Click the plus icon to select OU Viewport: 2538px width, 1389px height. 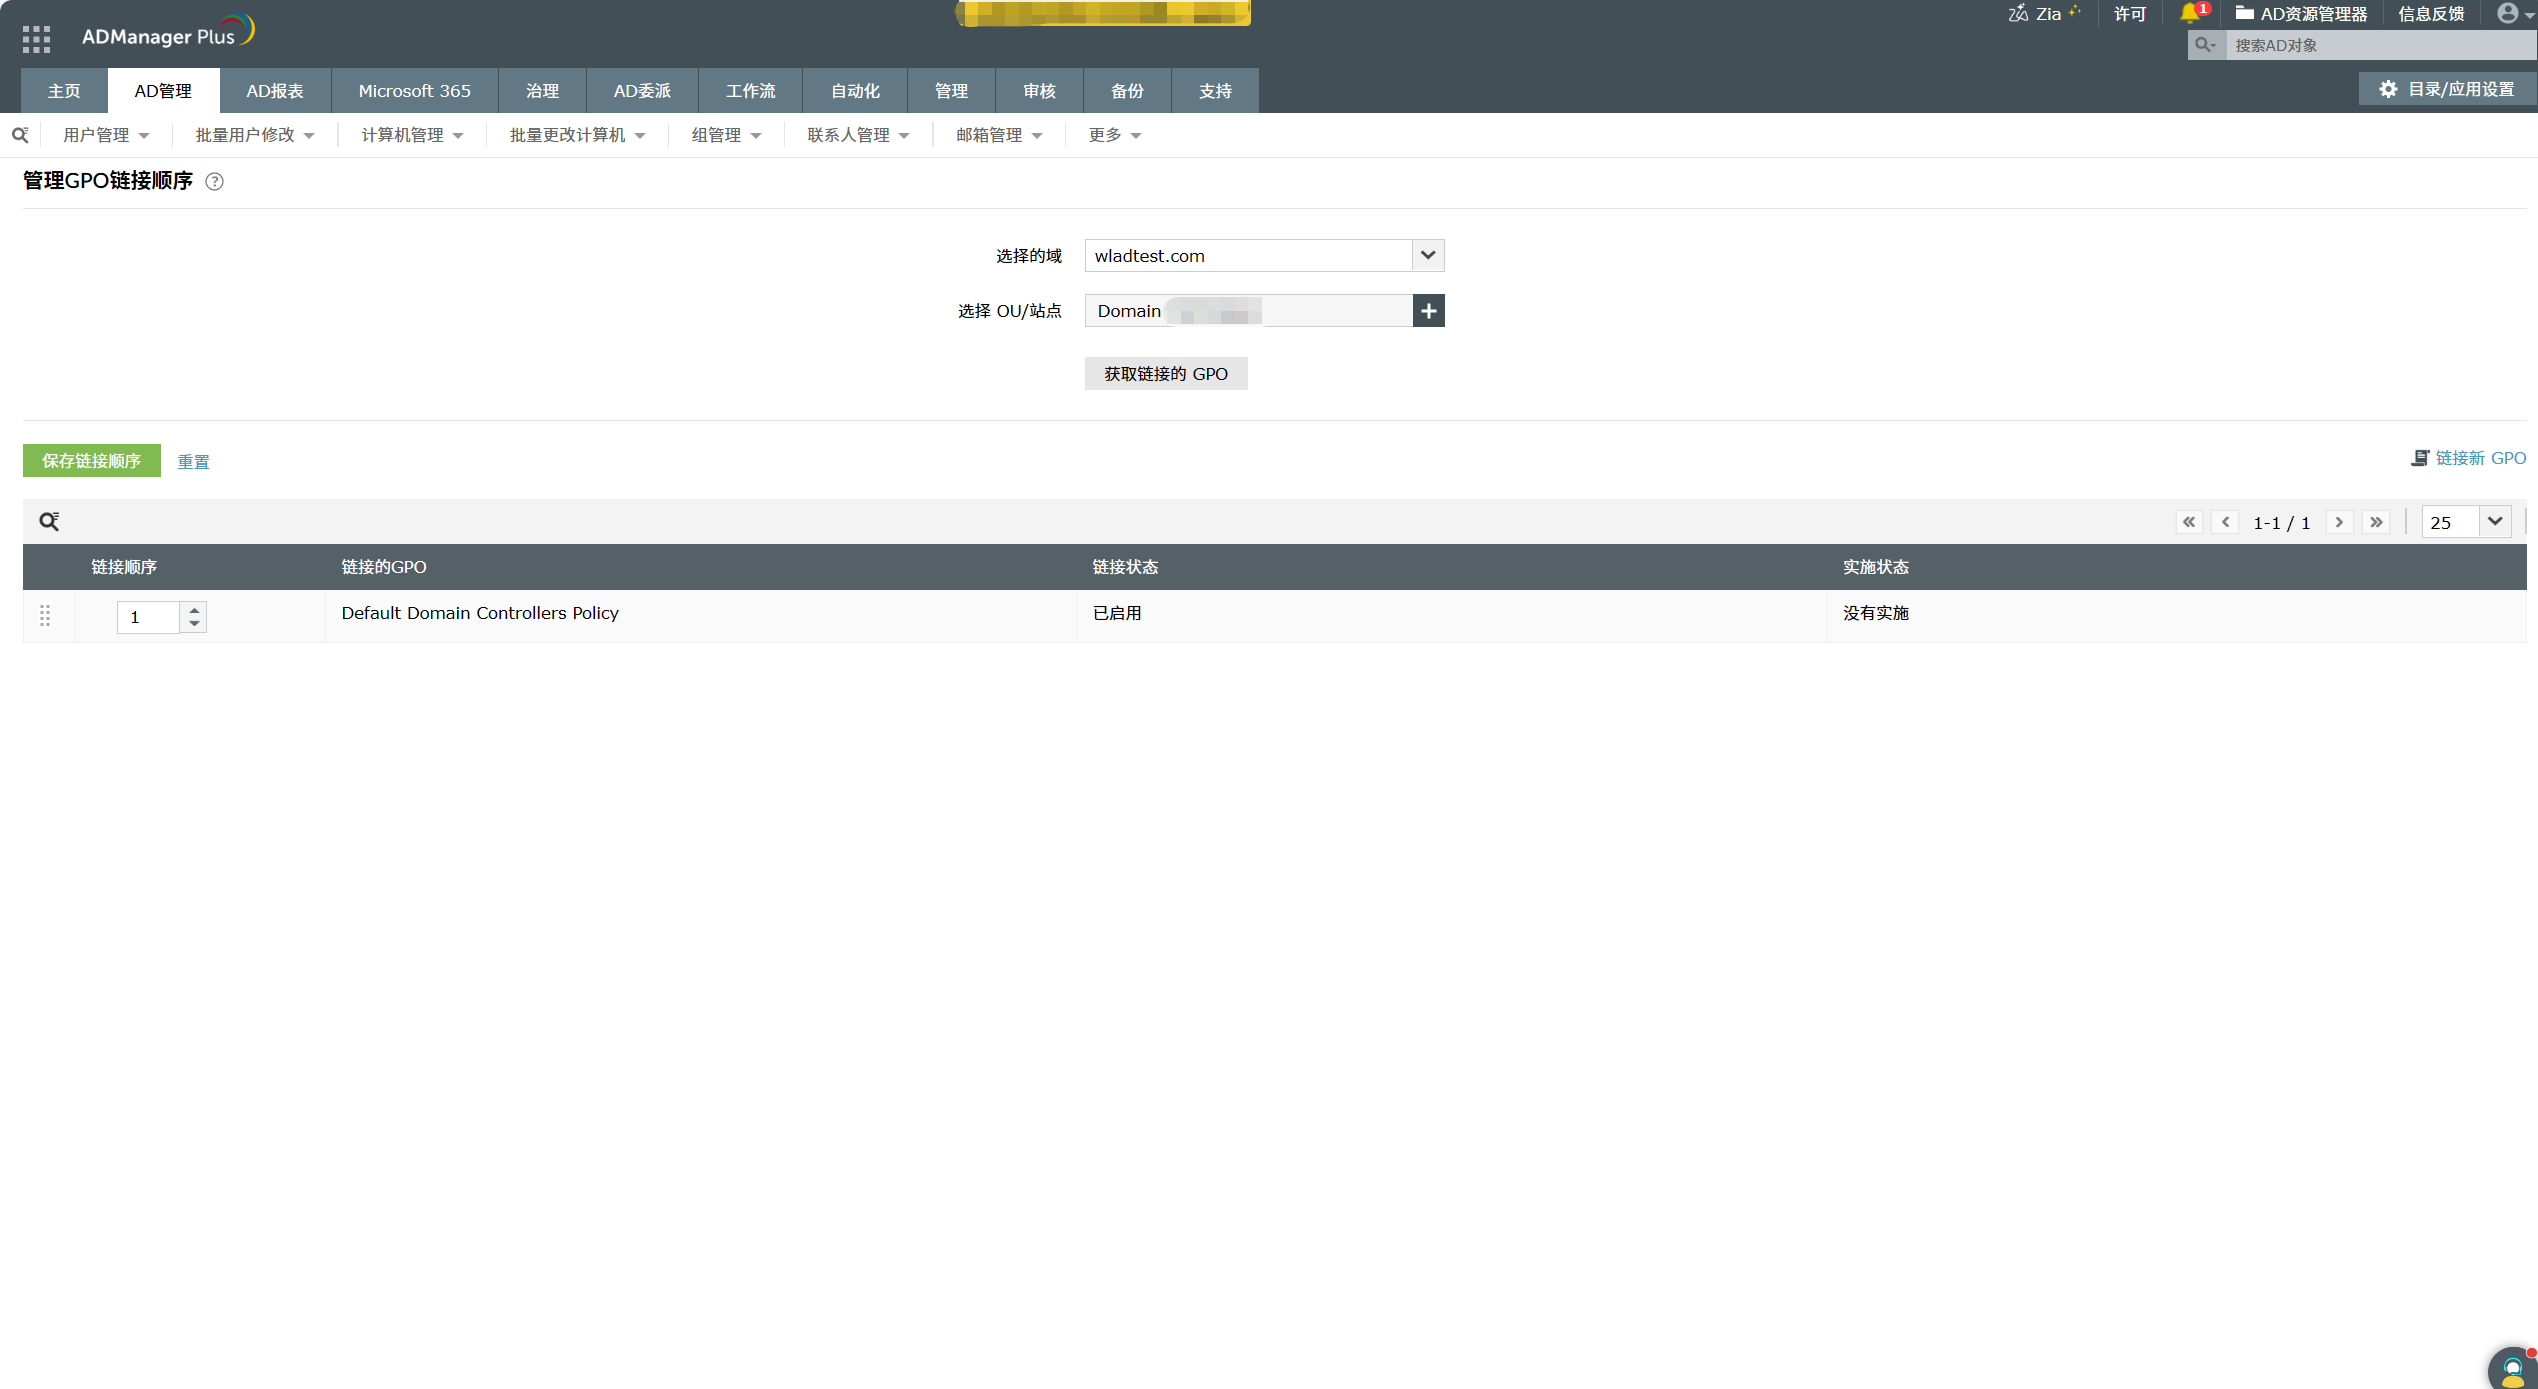[1428, 311]
